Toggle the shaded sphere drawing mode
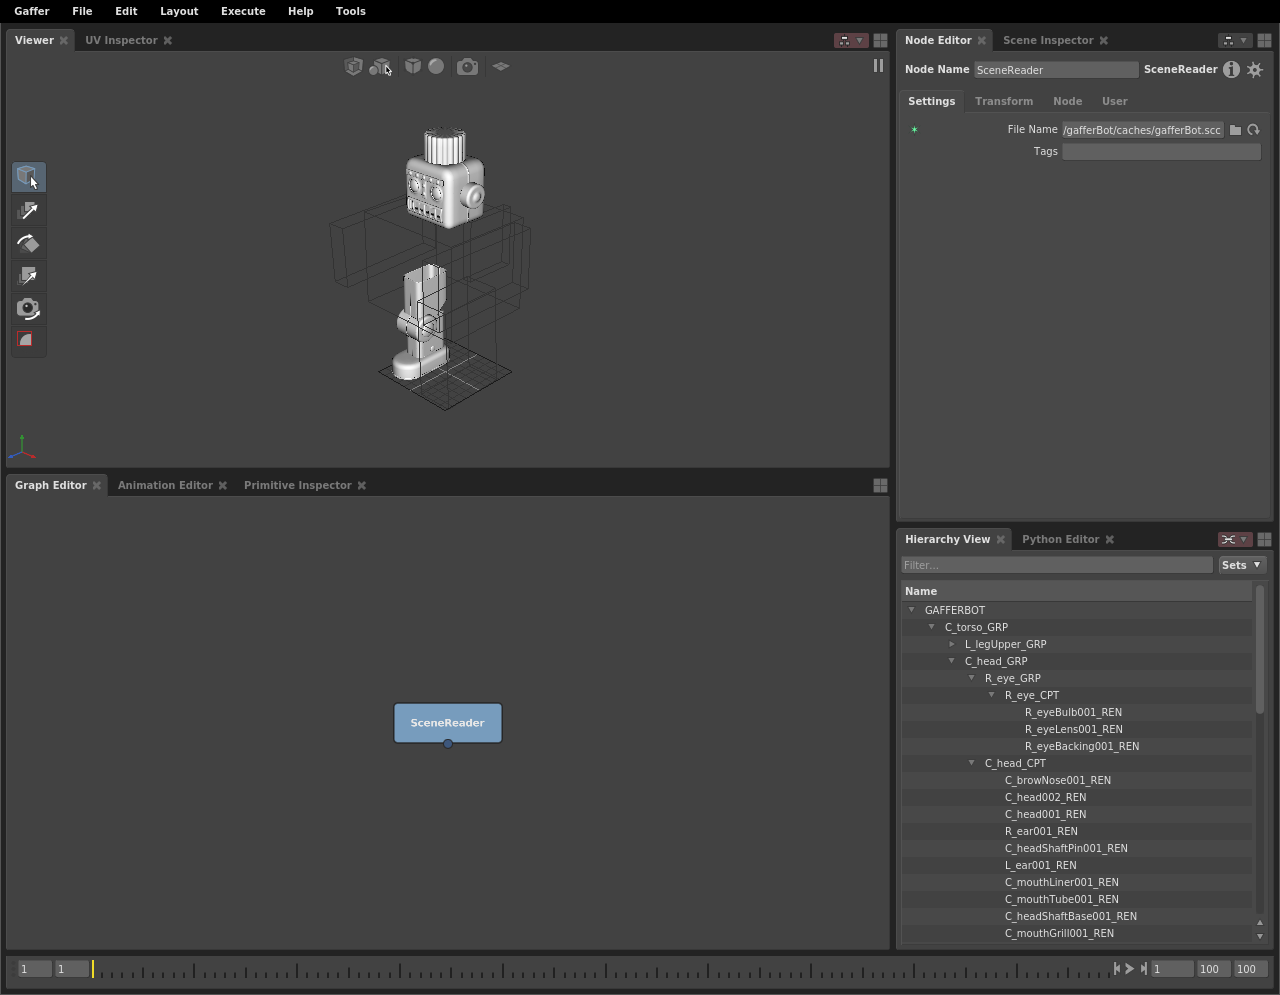Viewport: 1280px width, 995px height. click(x=436, y=67)
